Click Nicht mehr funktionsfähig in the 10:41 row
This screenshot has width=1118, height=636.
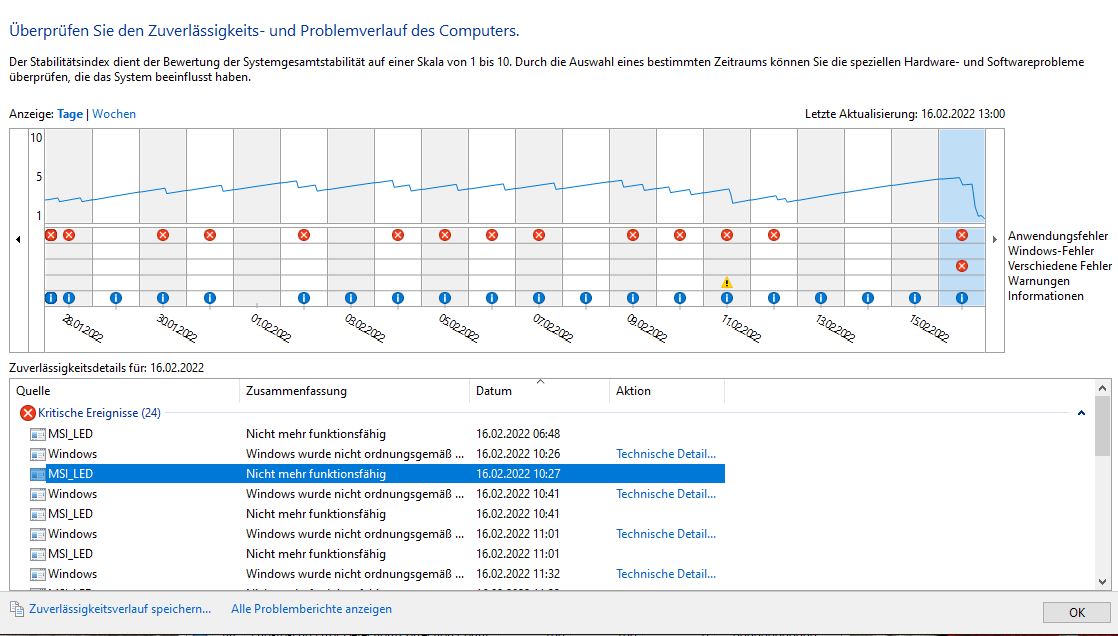[316, 513]
